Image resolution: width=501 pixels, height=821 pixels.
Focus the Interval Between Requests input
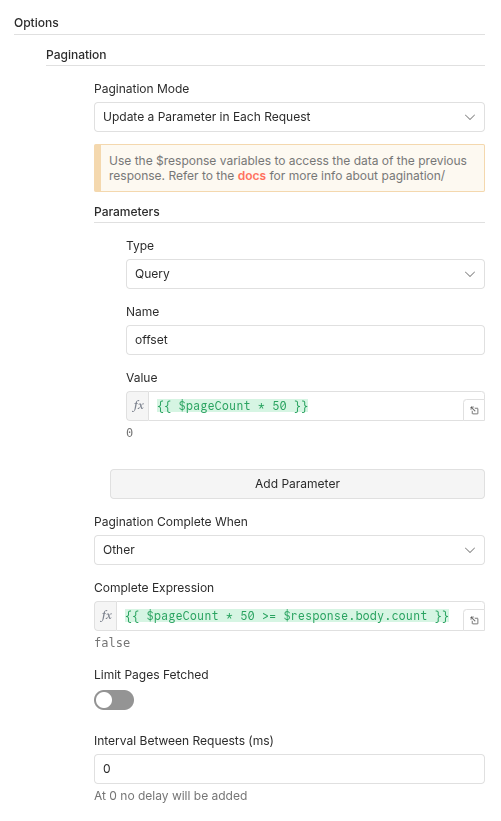click(289, 769)
